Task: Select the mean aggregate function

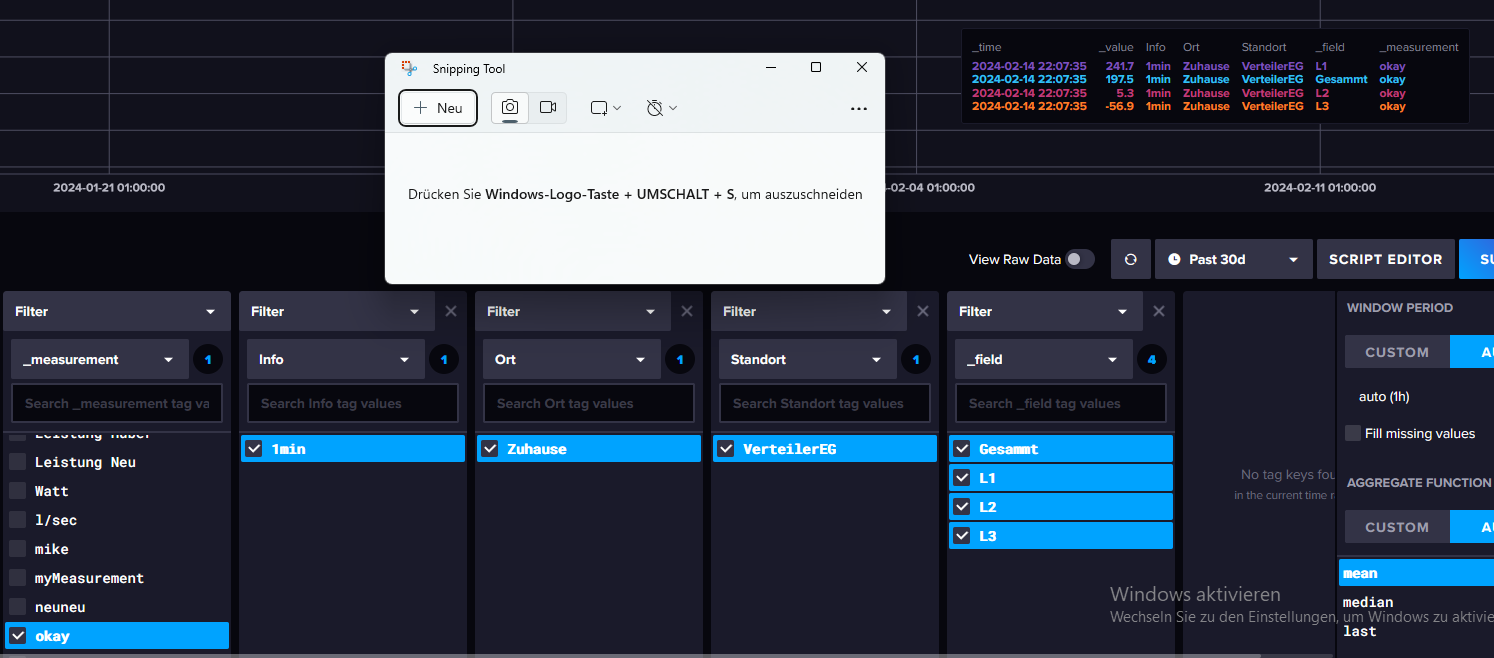Action: pos(1416,573)
